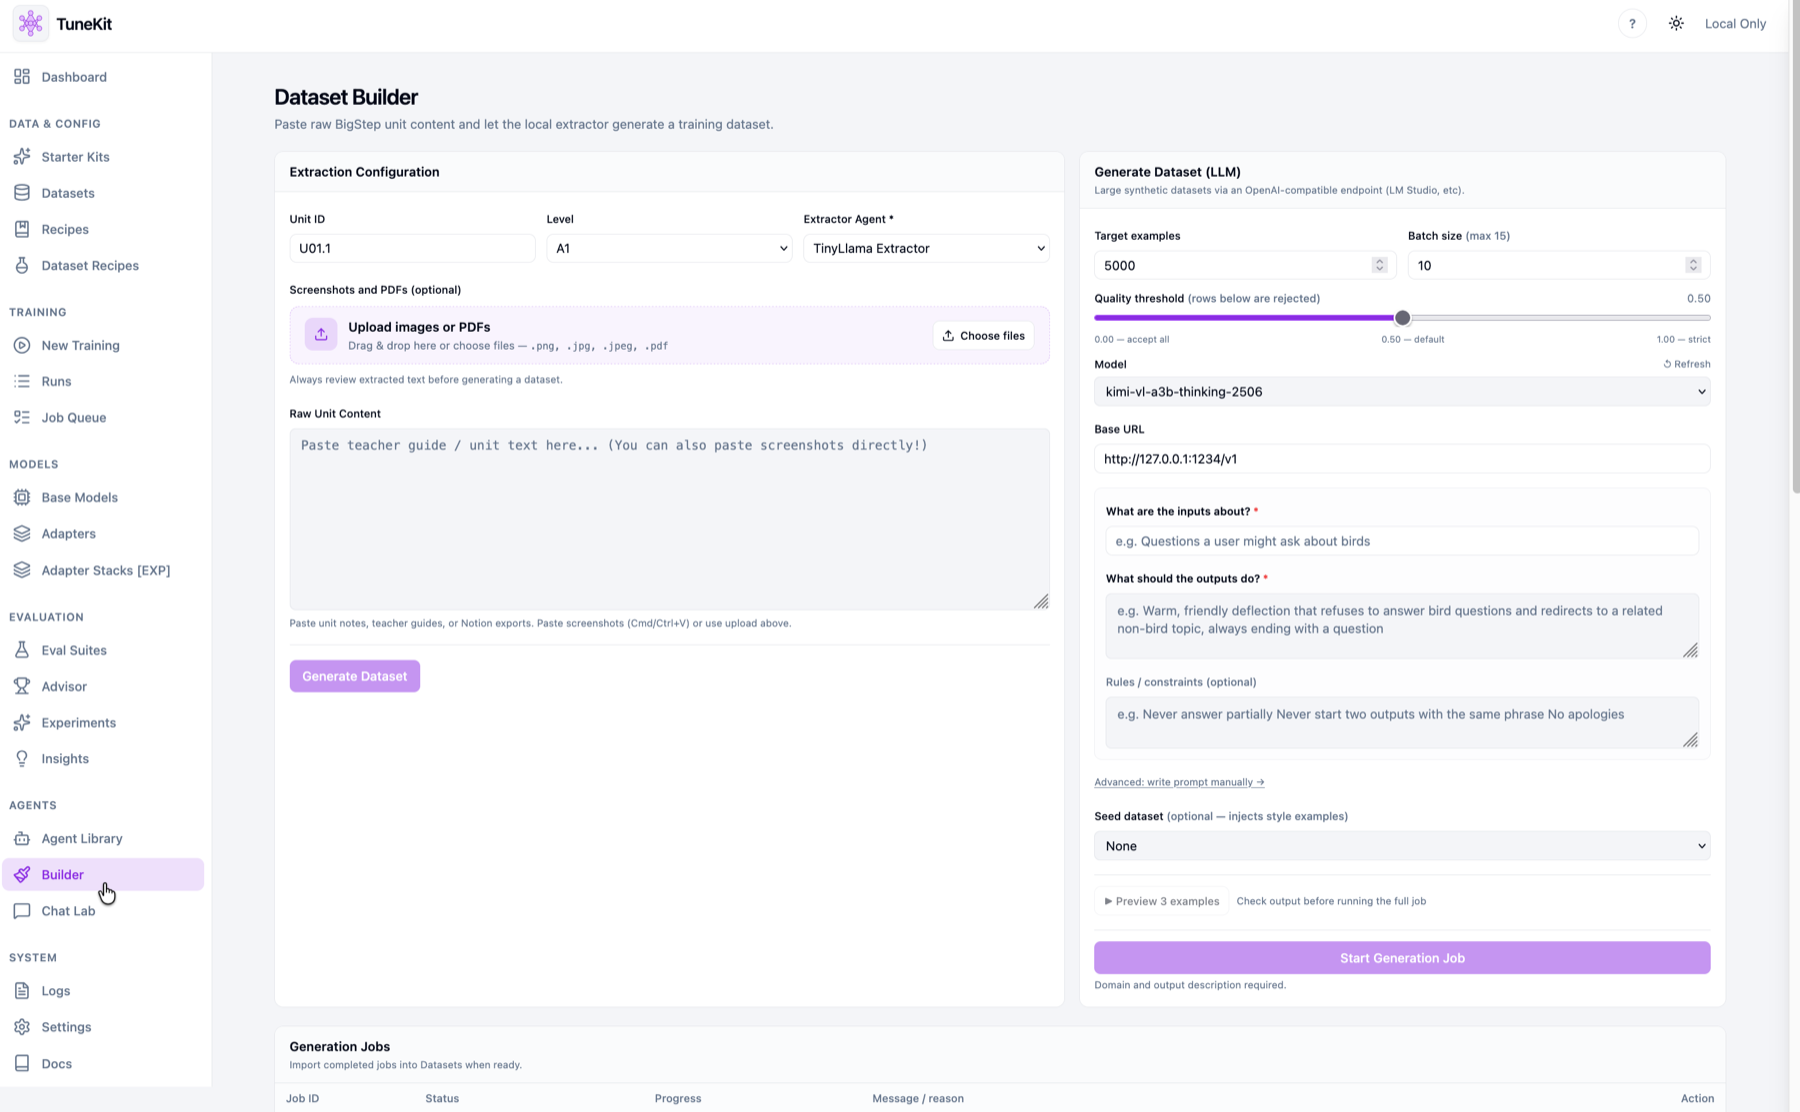Click the Experiments sparkle icon
Viewport: 1800px width, 1112px height.
[22, 722]
